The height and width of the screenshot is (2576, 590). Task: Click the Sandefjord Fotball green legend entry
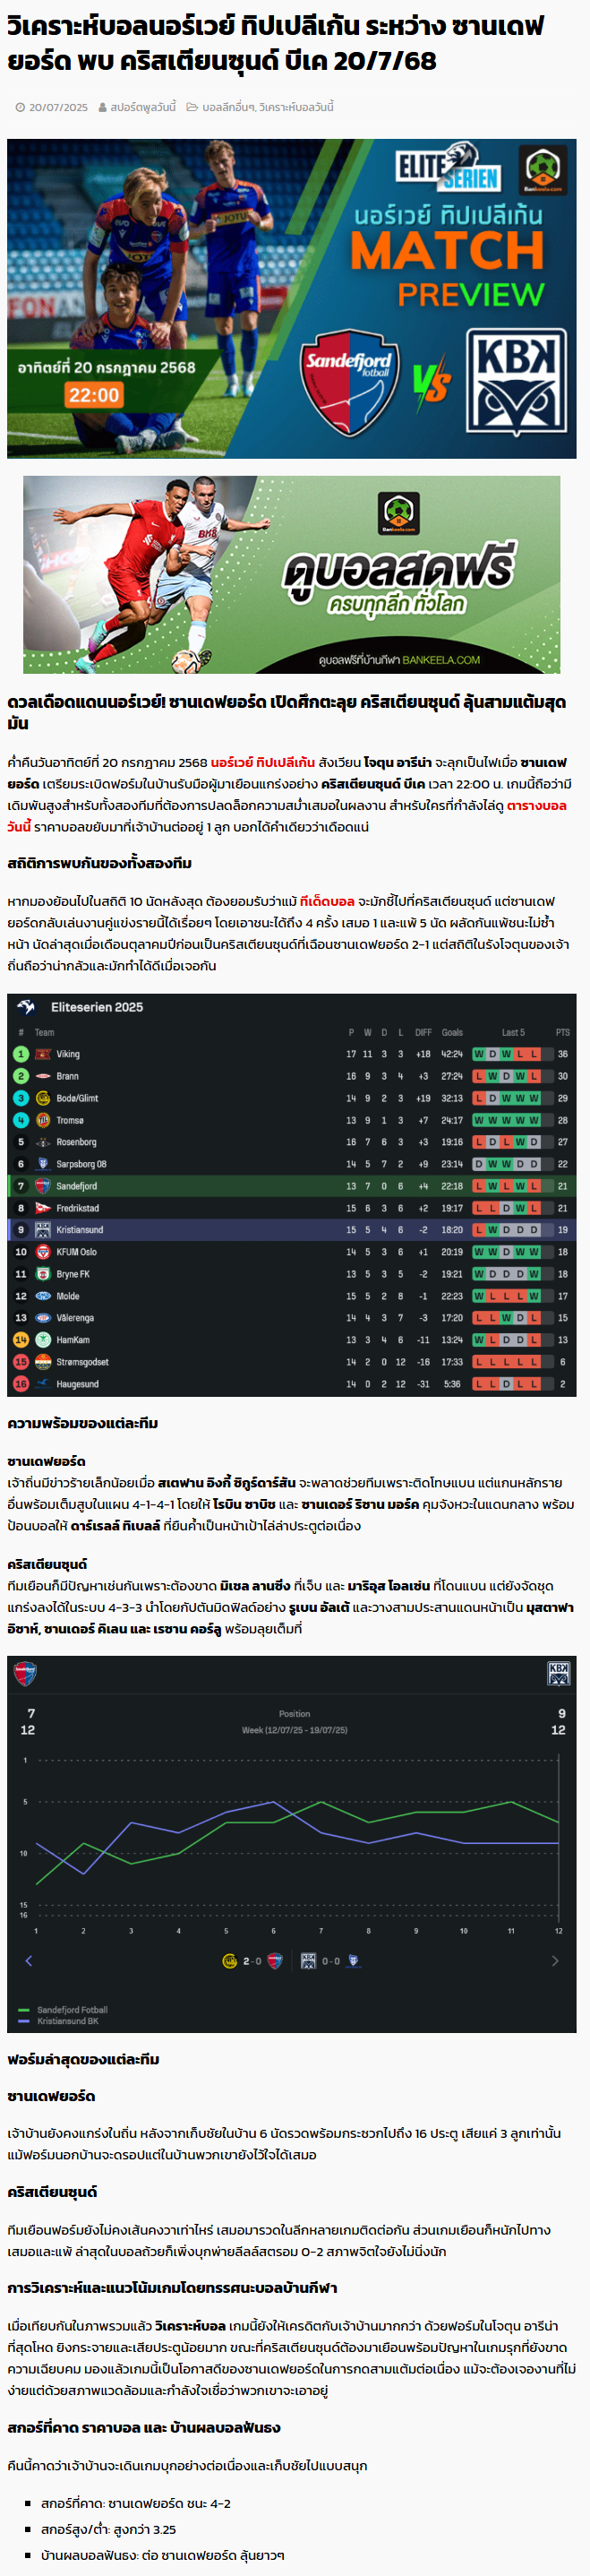click(x=63, y=2010)
